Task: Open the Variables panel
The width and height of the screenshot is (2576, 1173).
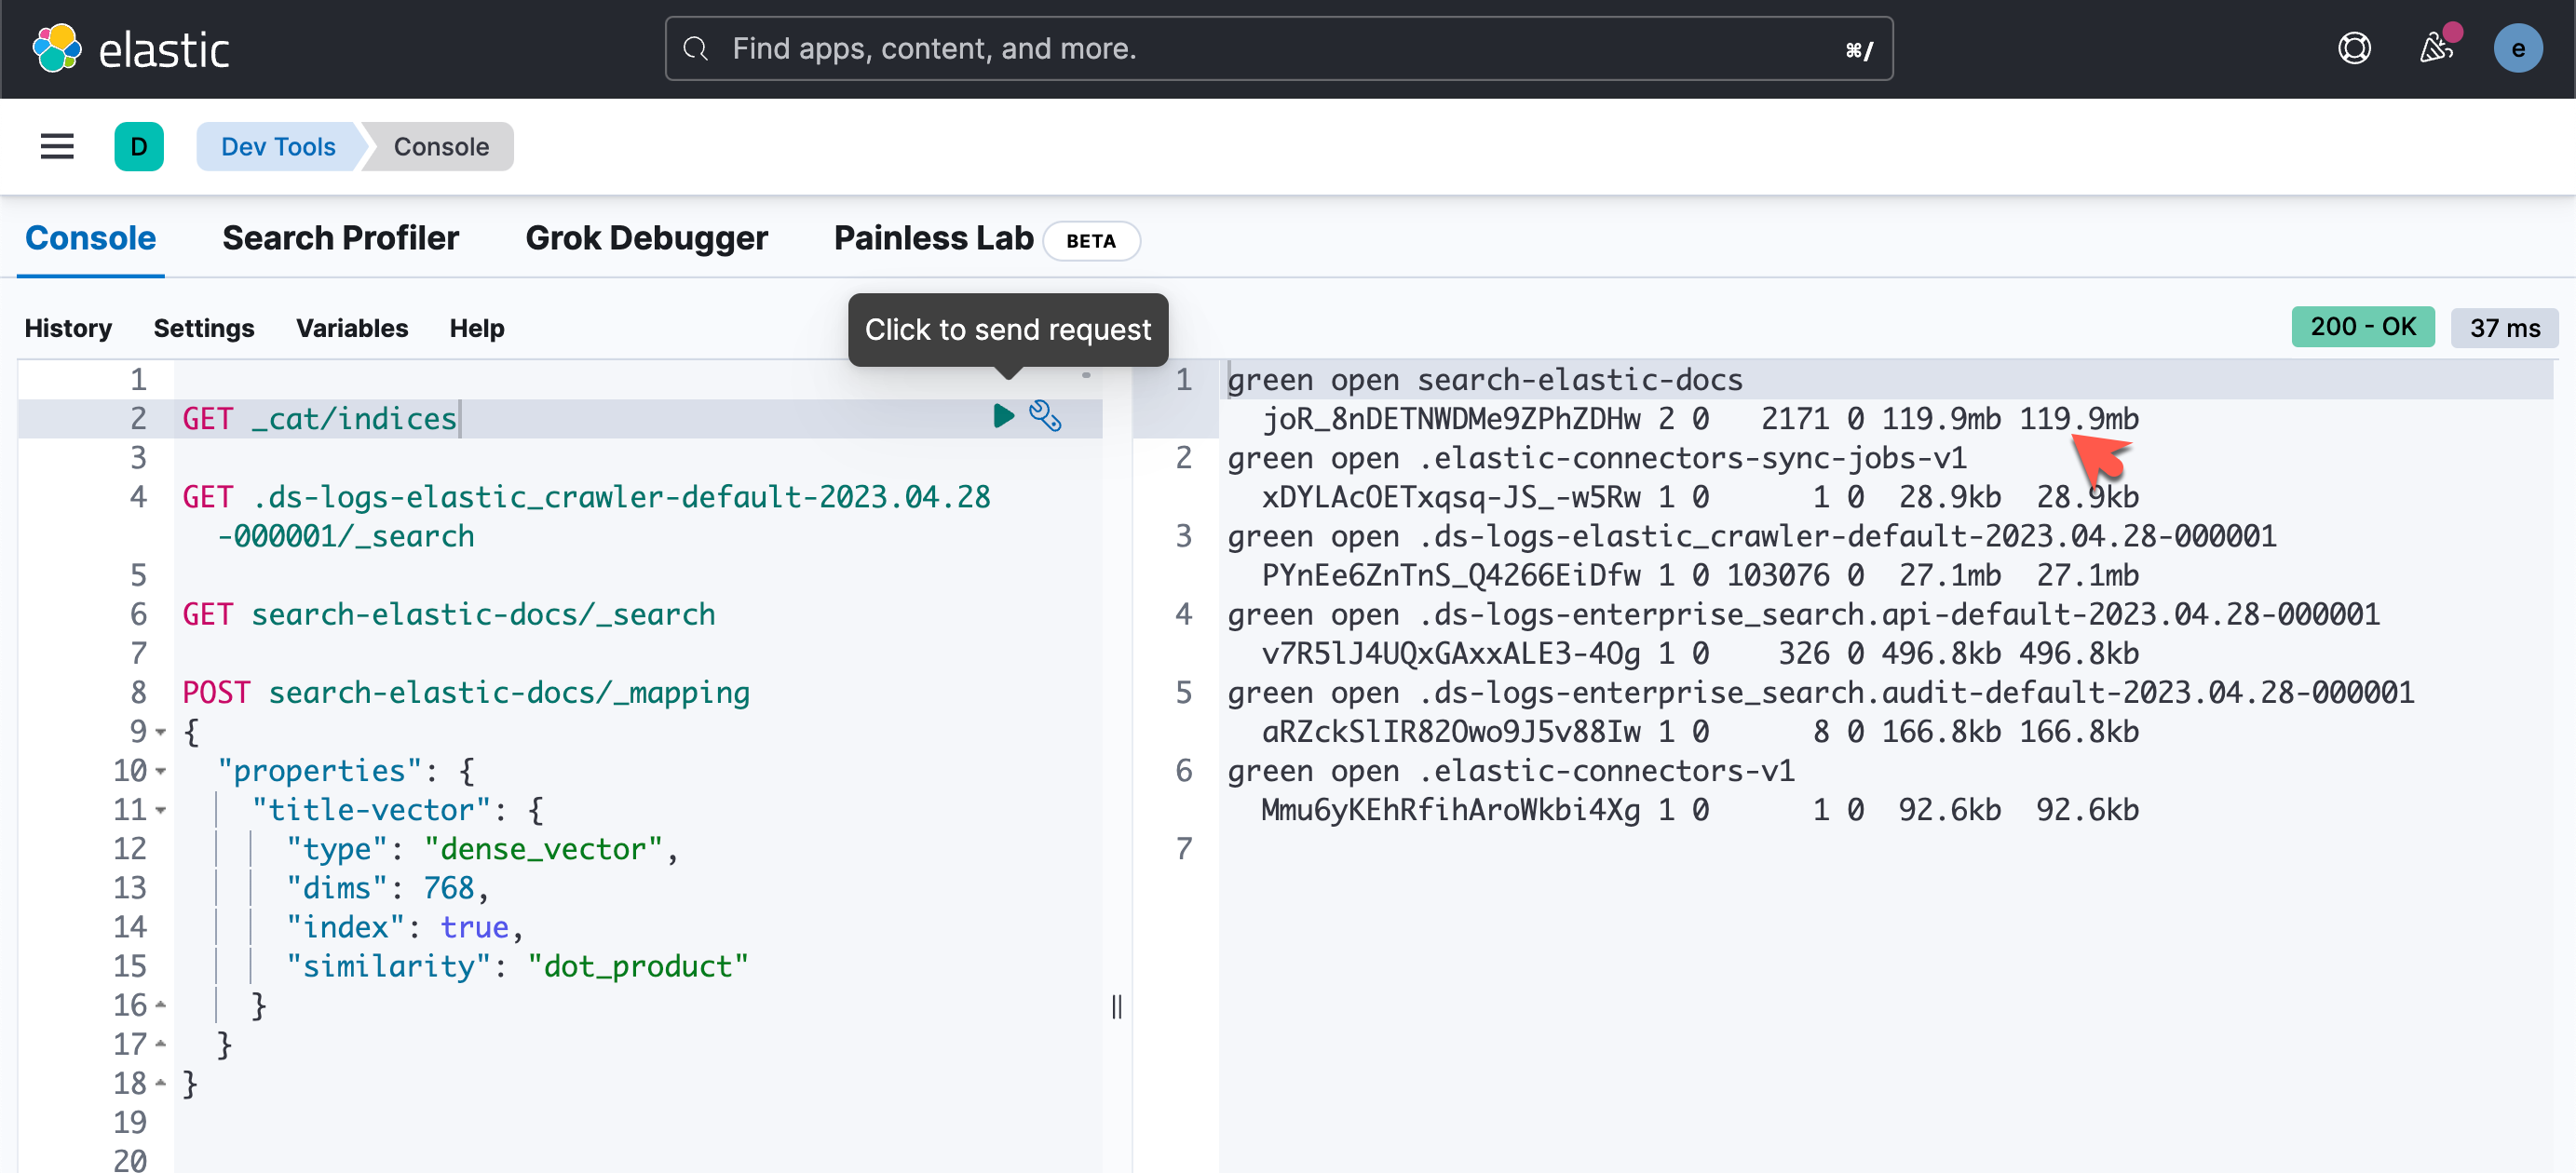Action: 352,328
